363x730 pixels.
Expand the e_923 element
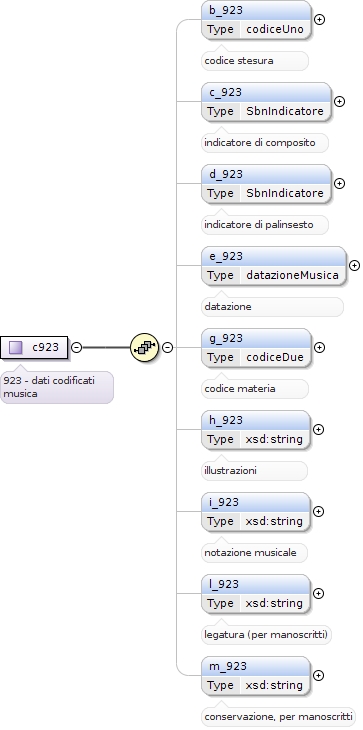click(354, 265)
